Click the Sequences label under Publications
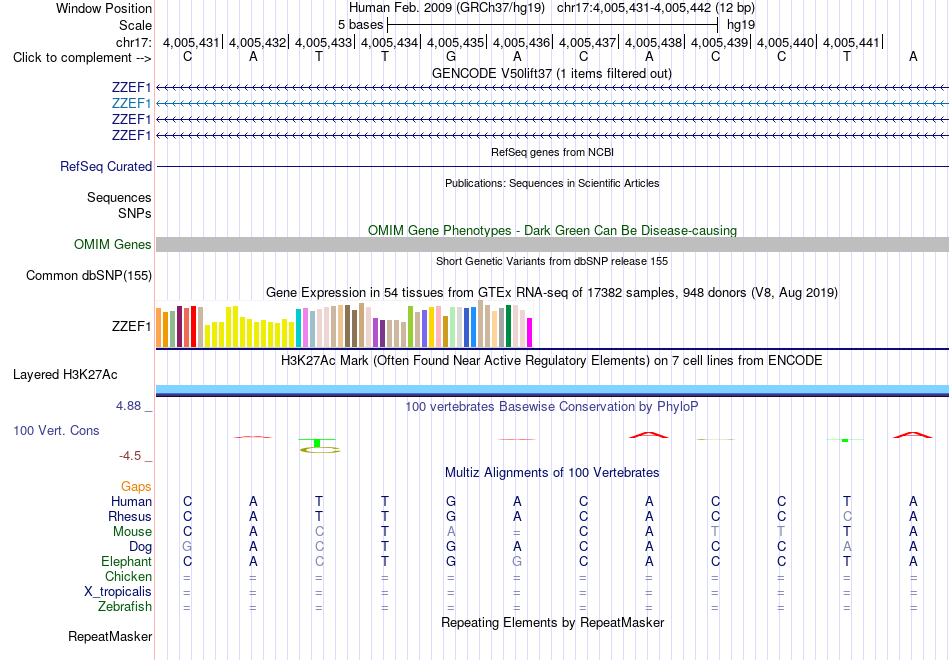This screenshot has width=950, height=660. point(119,198)
